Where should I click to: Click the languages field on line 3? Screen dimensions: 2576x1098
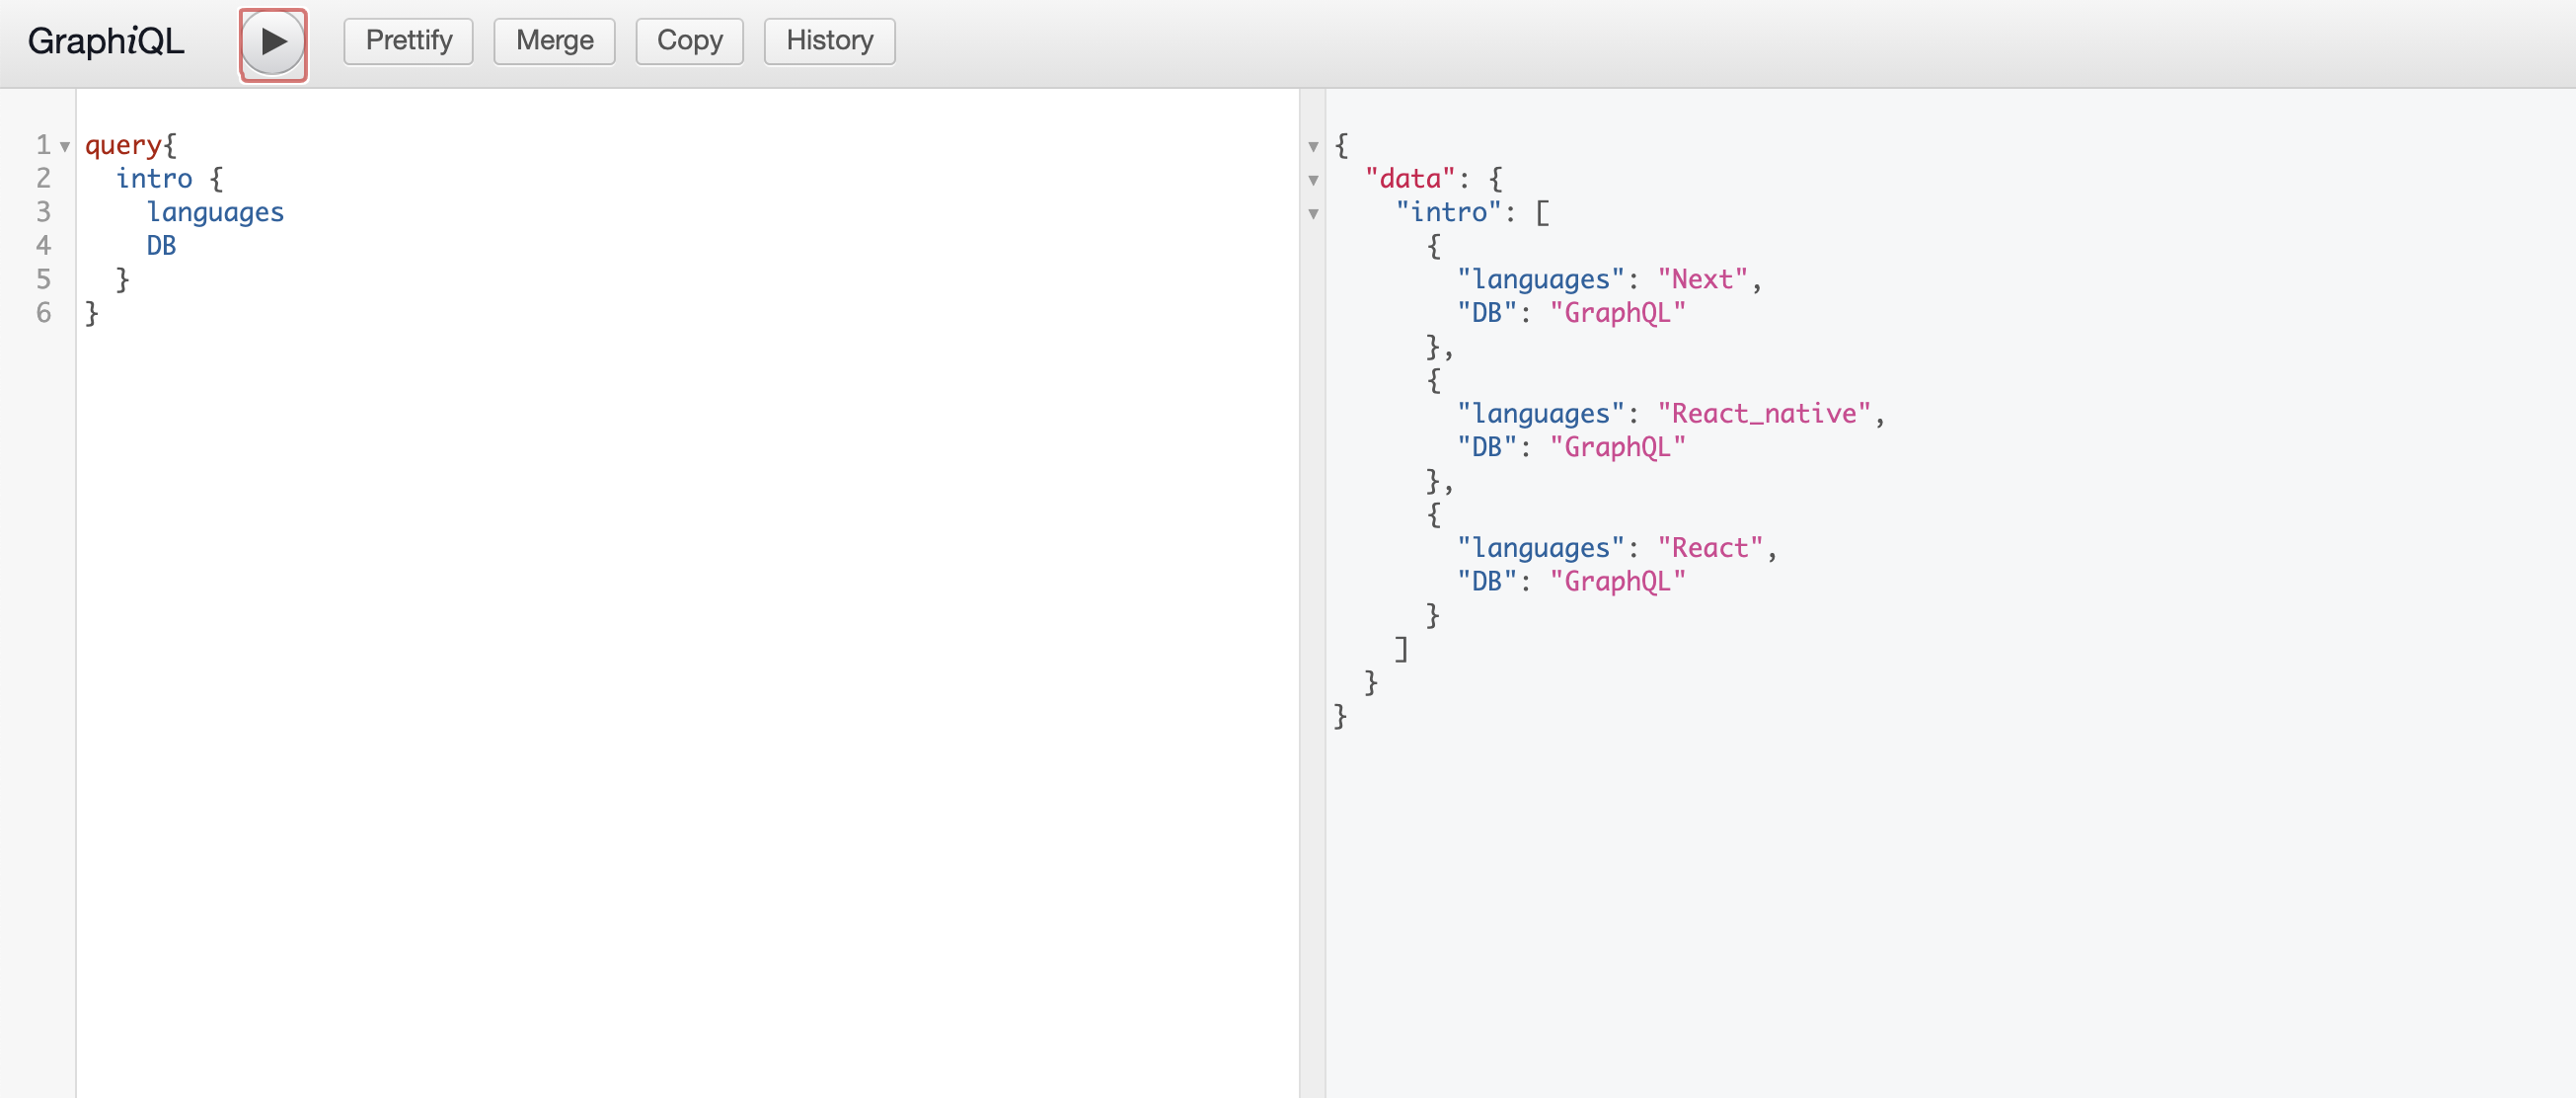215,213
